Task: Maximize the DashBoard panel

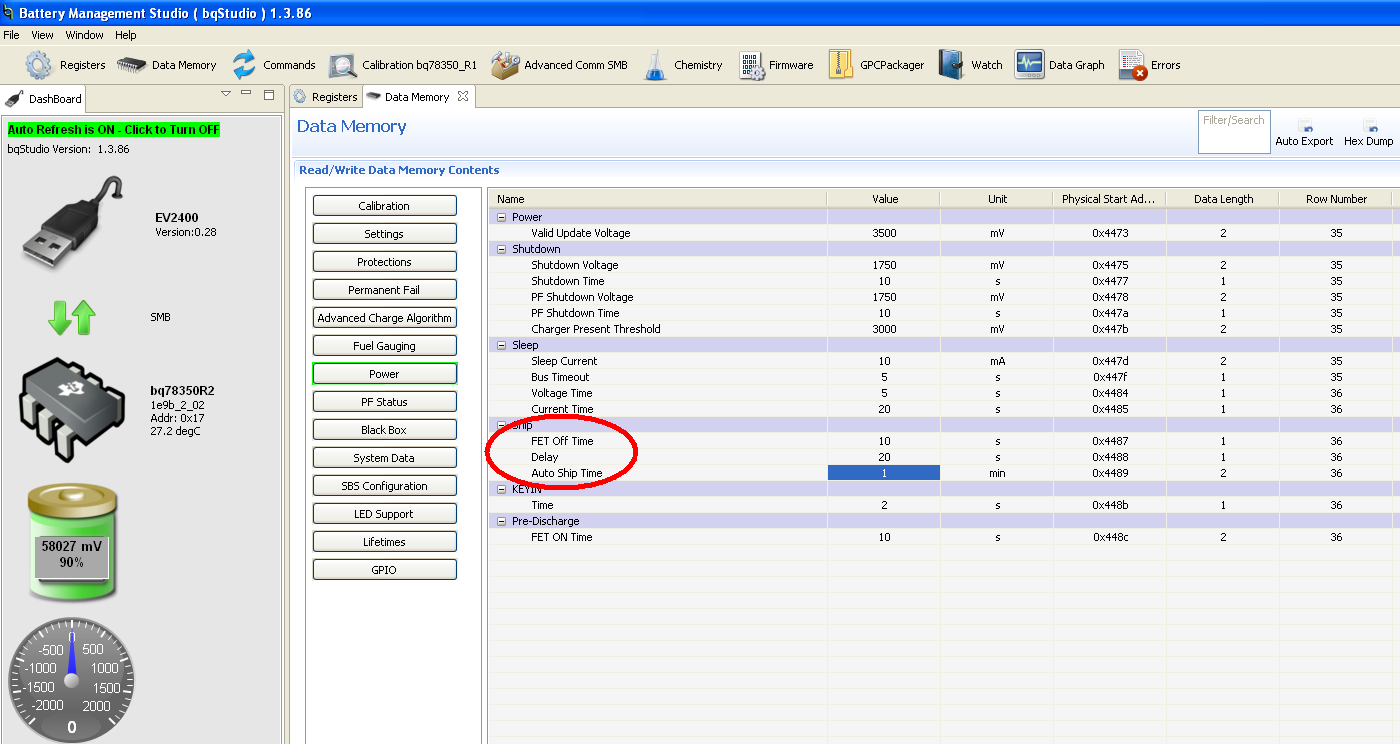Action: pos(268,95)
